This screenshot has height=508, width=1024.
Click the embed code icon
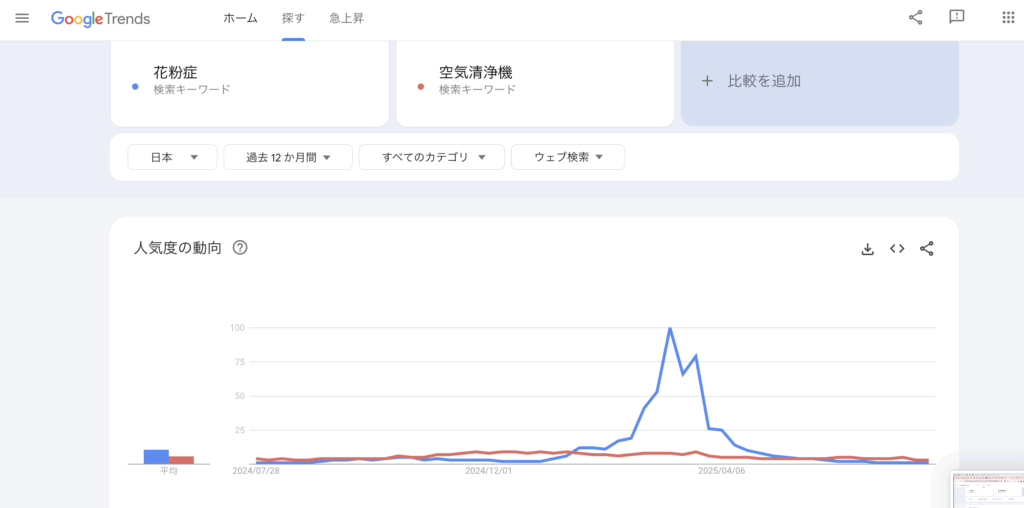(x=897, y=249)
